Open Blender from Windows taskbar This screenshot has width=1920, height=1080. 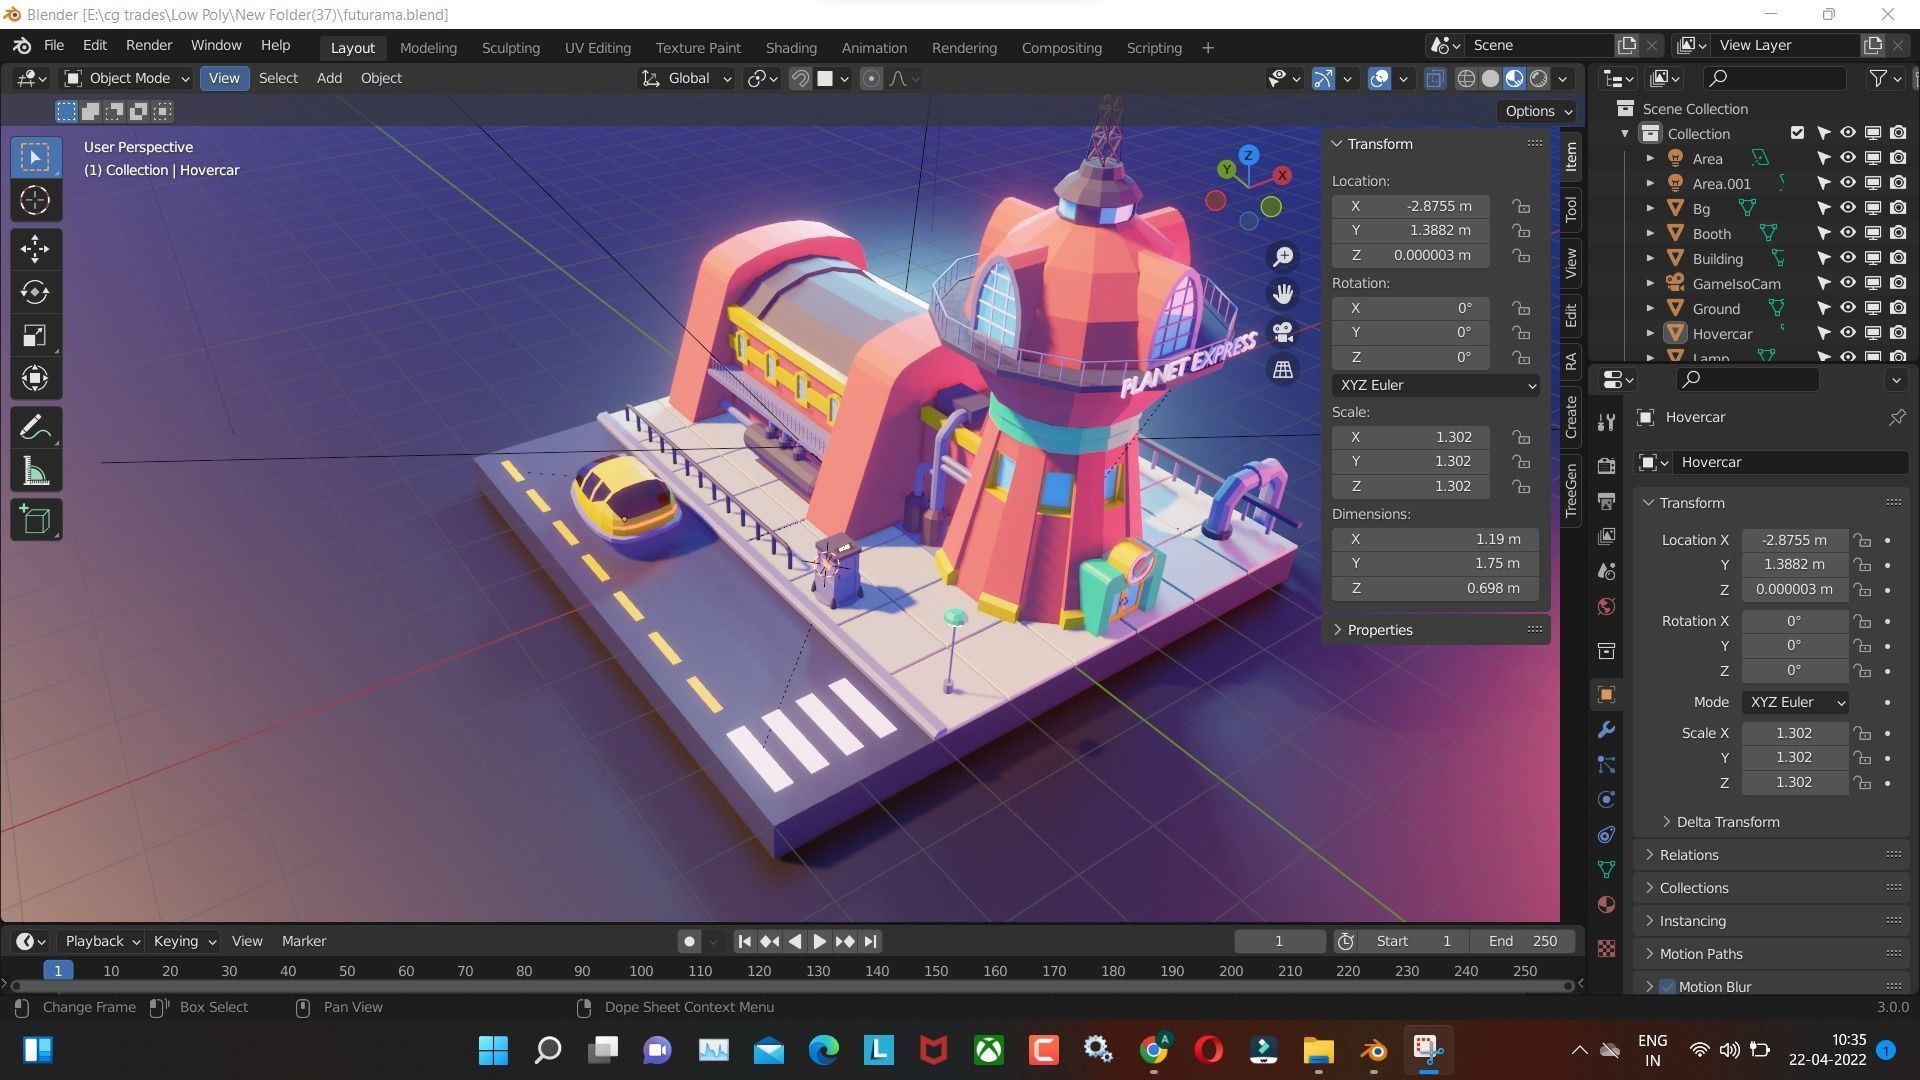pyautogui.click(x=1374, y=1050)
